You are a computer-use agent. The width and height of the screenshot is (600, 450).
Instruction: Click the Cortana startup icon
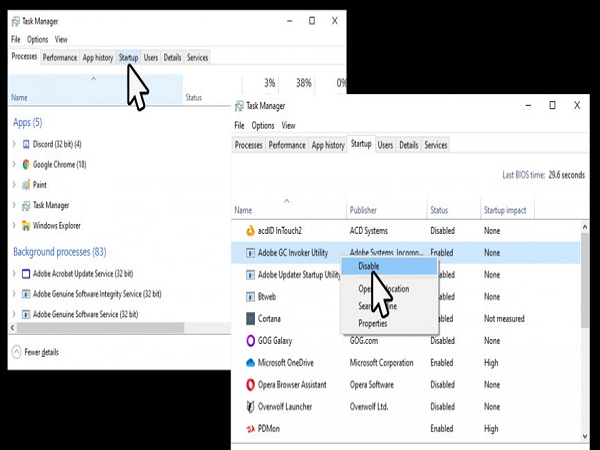tap(250, 319)
